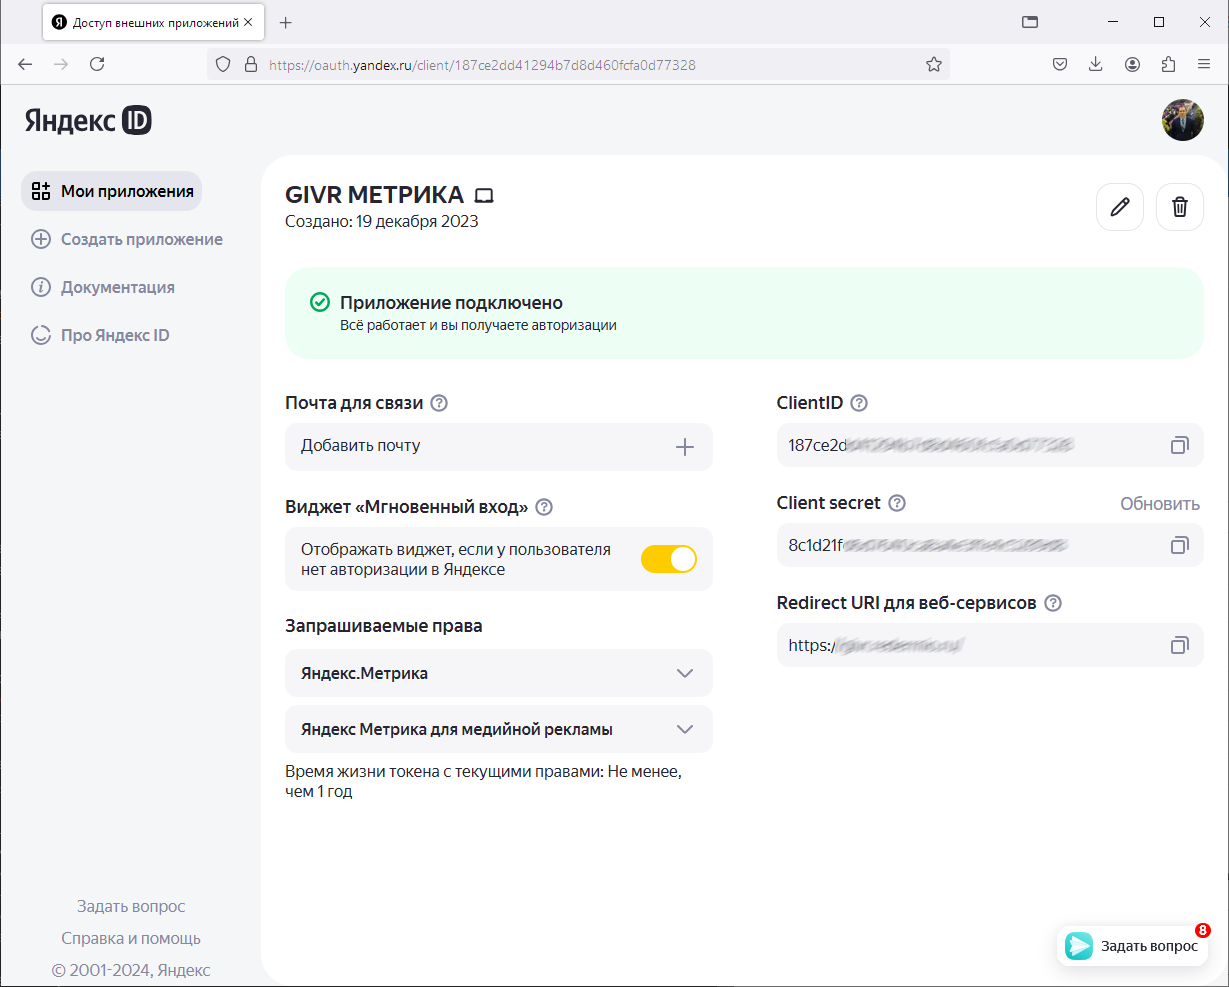Image resolution: width=1229 pixels, height=987 pixels.
Task: Copy the ClientID value
Action: point(1180,445)
